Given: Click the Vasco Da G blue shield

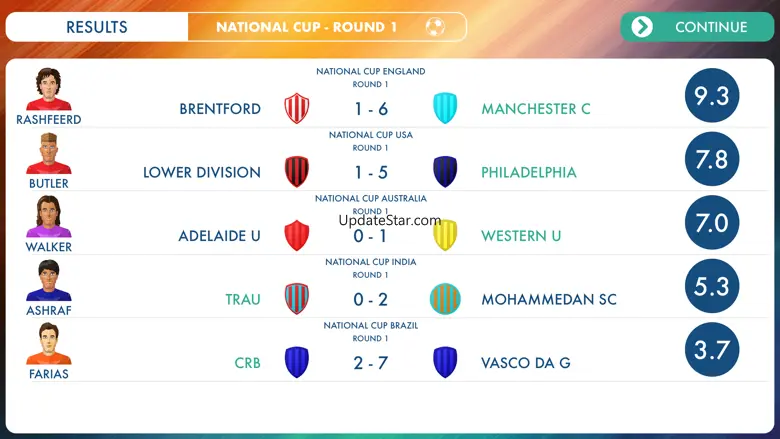Looking at the screenshot, I should click(x=445, y=362).
